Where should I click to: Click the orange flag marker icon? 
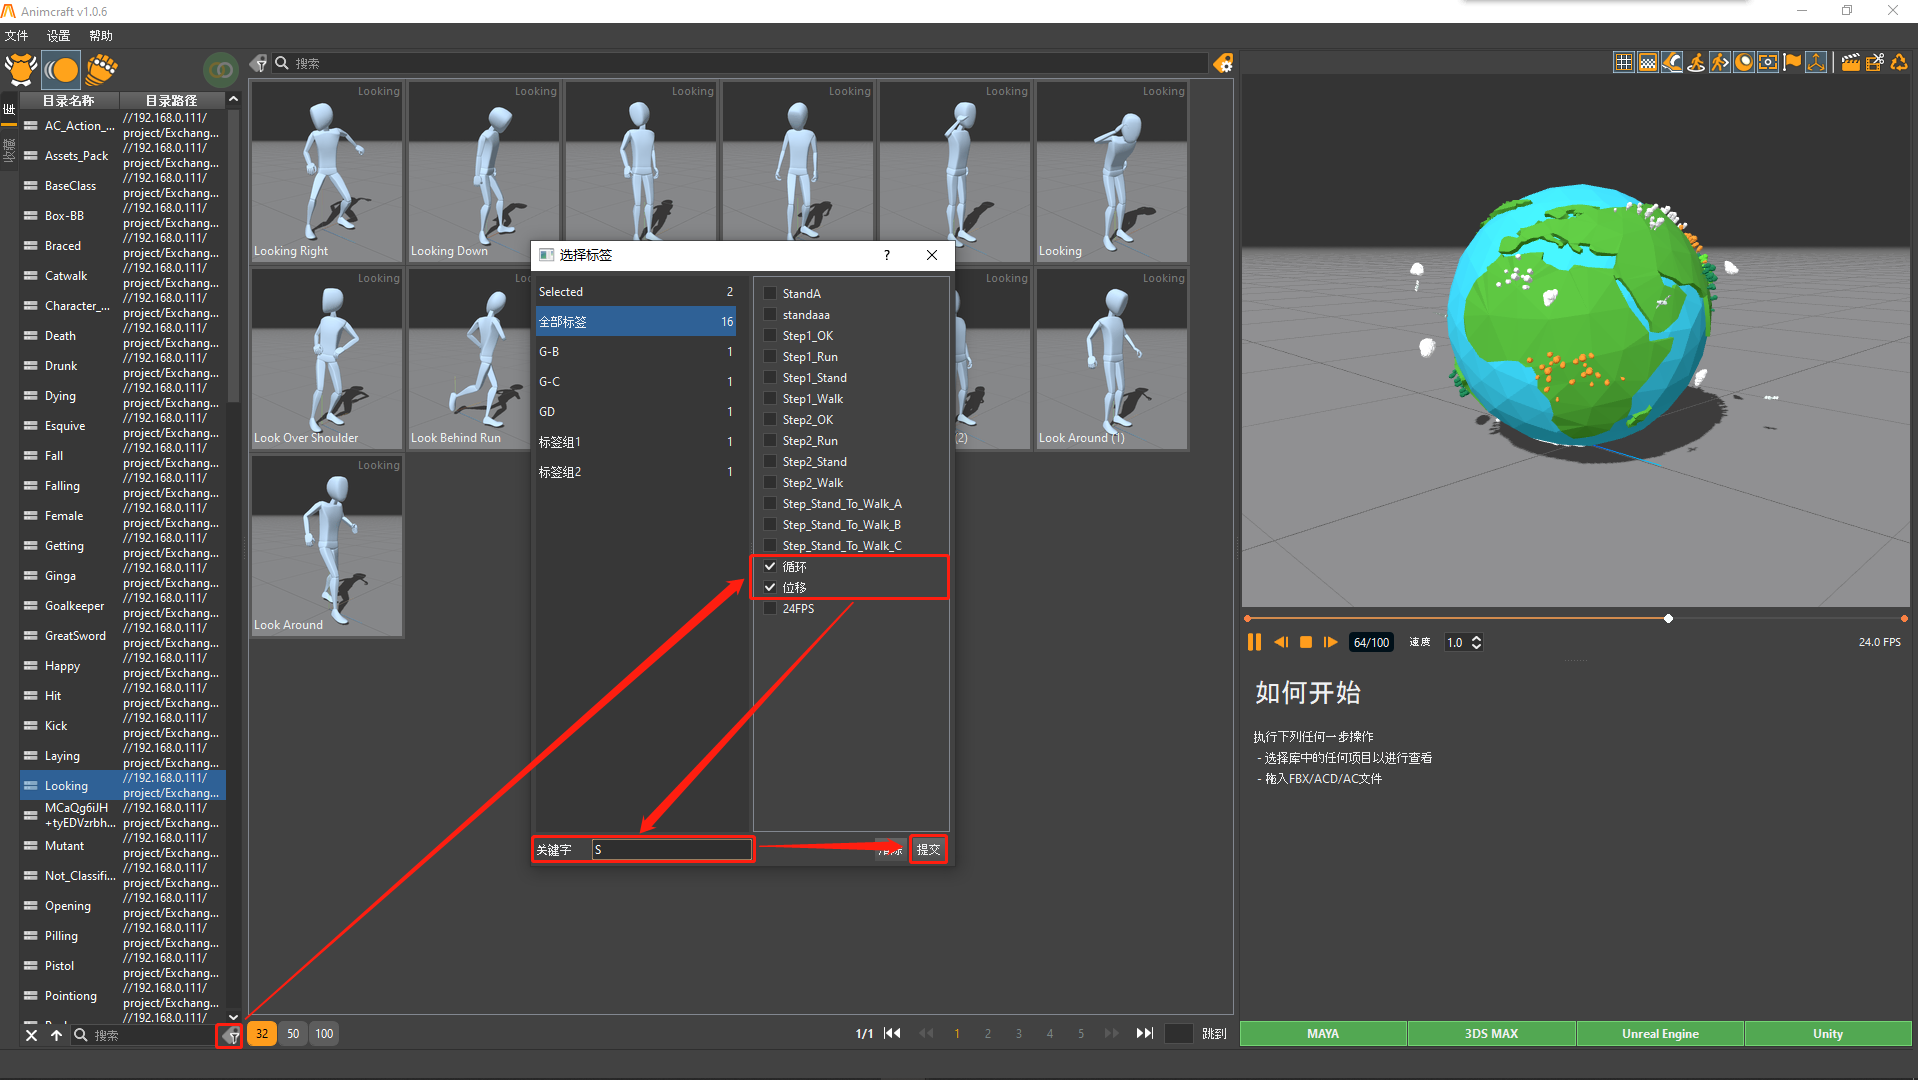pos(1792,62)
